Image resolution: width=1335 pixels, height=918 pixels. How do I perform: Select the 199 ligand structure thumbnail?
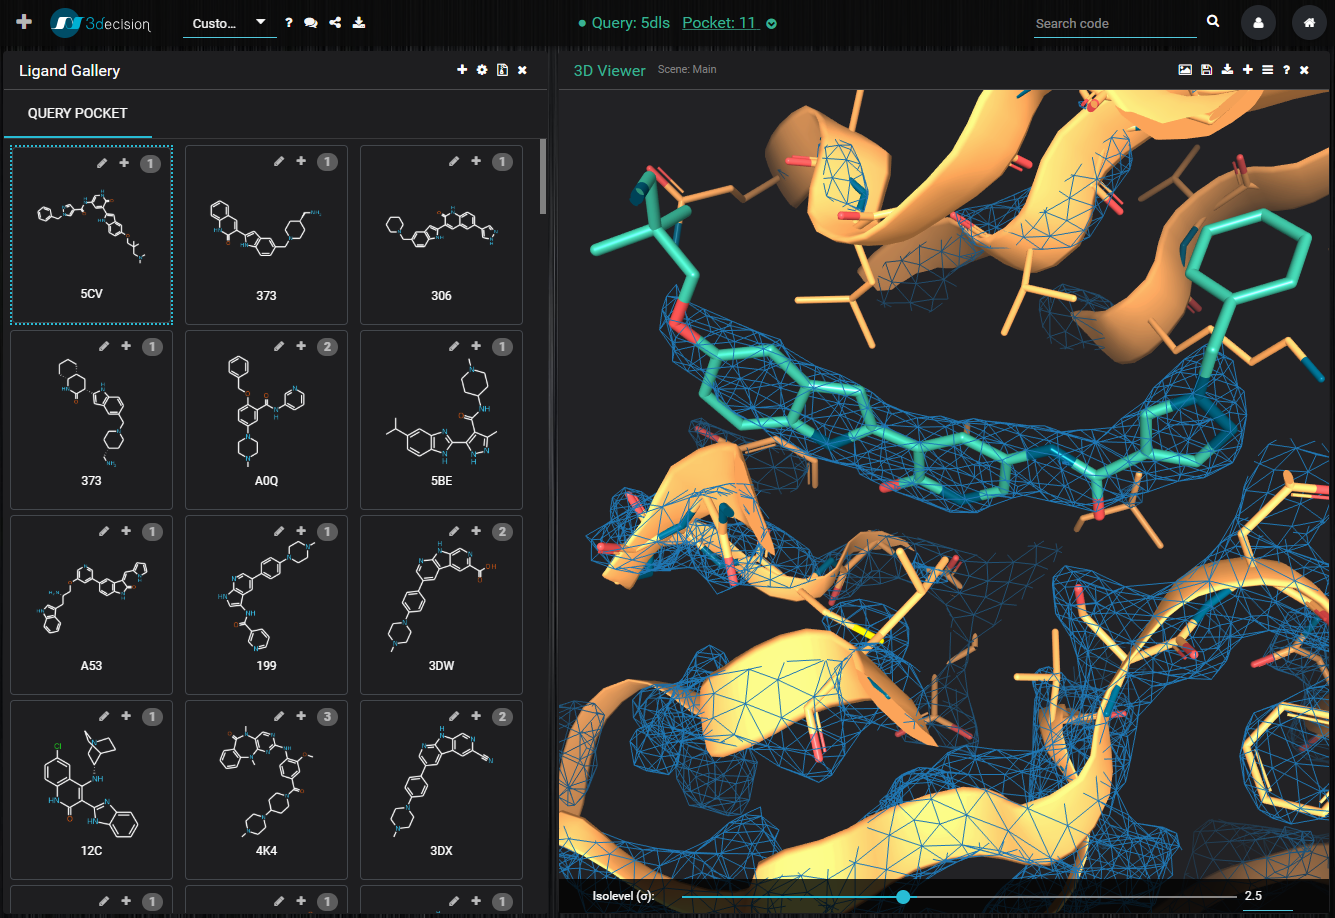pyautogui.click(x=266, y=598)
